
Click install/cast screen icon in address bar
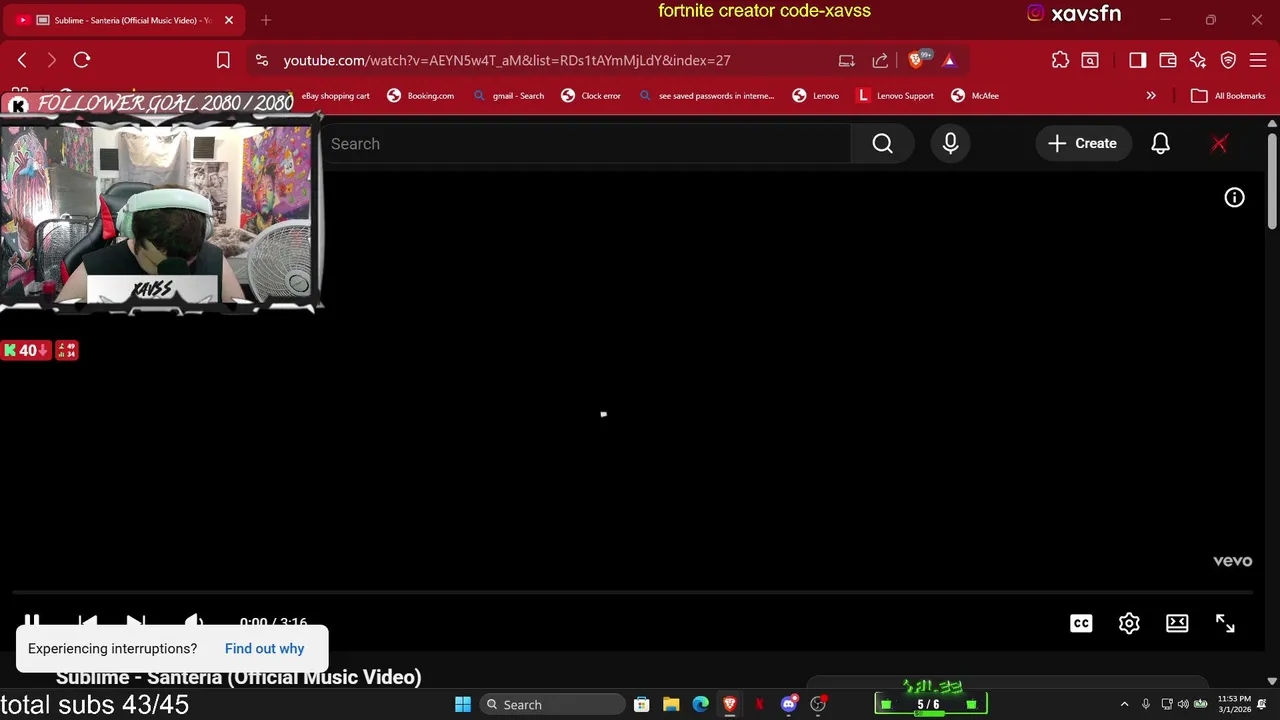click(847, 60)
